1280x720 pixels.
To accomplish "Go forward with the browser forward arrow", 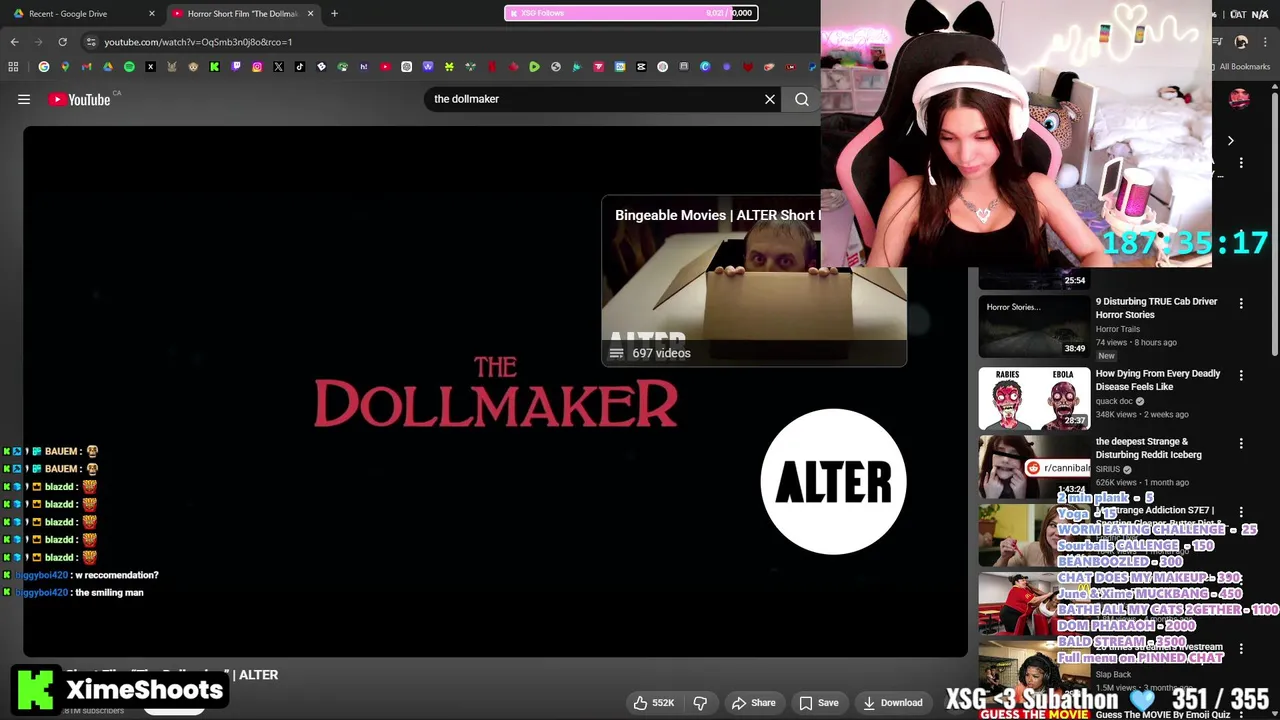I will click(x=38, y=42).
